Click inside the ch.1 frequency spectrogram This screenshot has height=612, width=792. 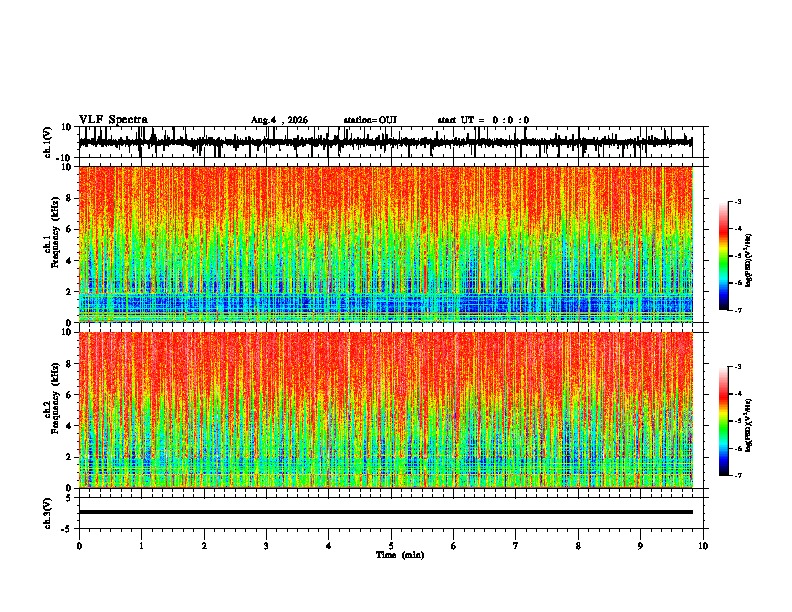tap(386, 244)
